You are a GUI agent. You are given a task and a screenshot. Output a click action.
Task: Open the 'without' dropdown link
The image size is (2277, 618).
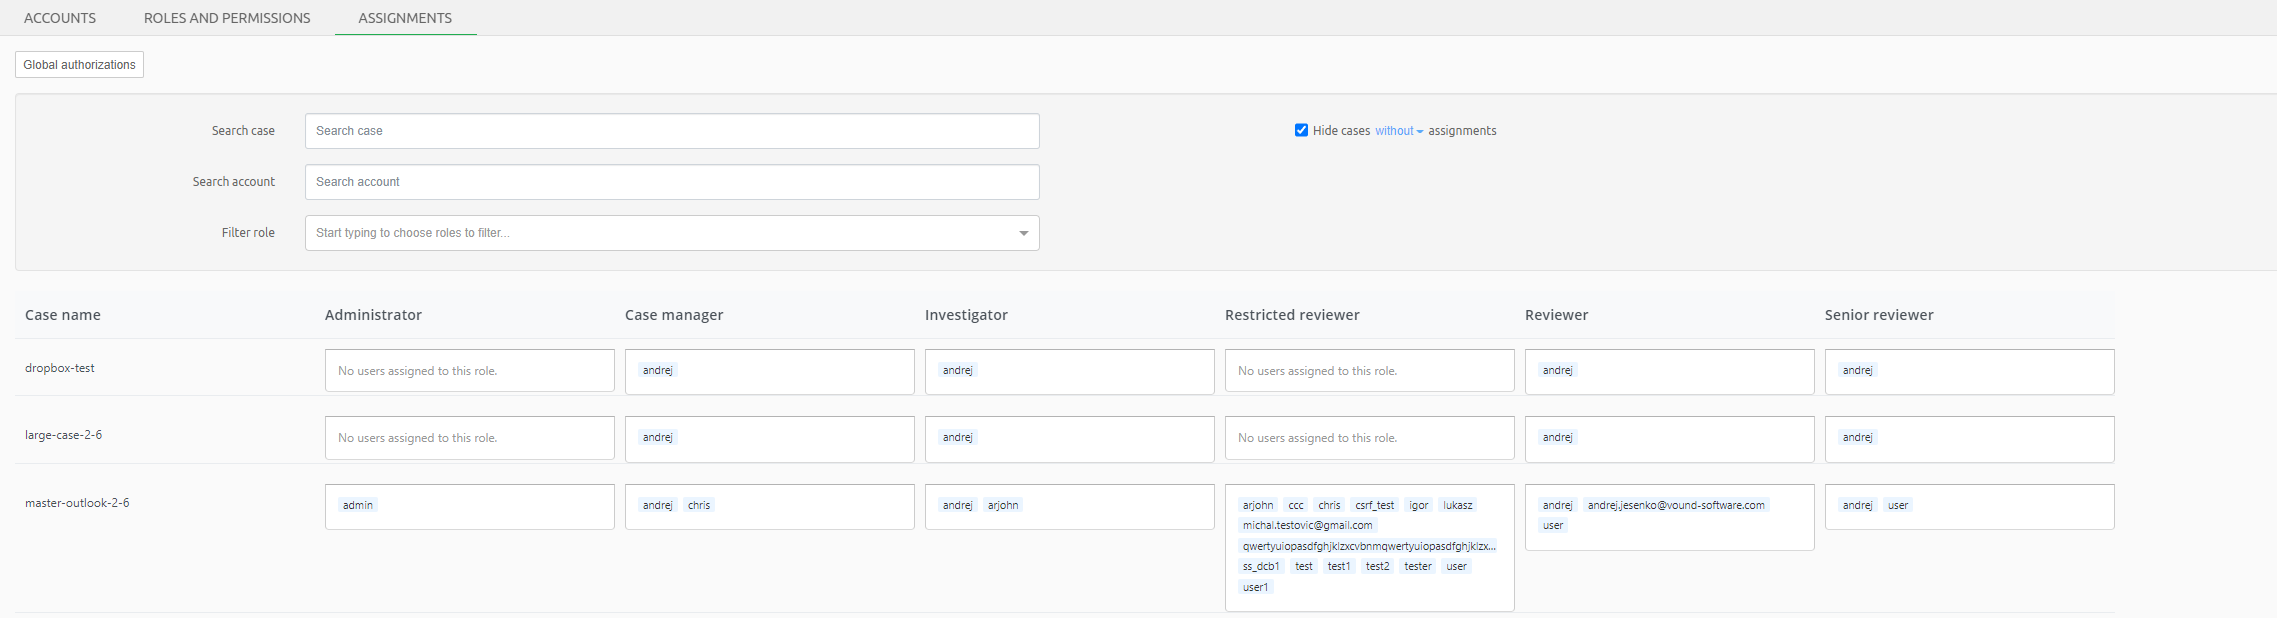[x=1398, y=131]
